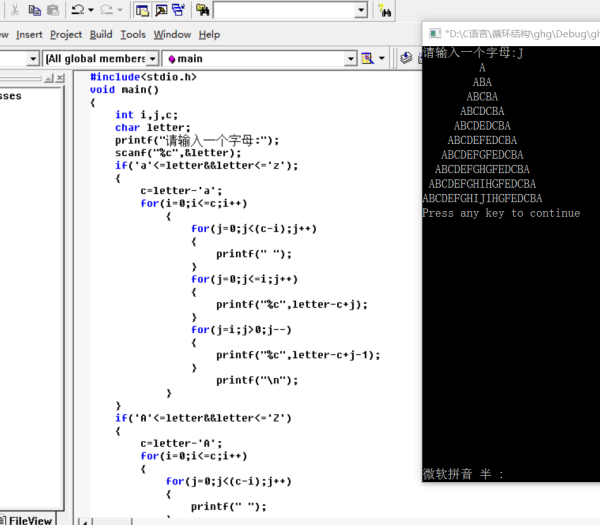Switch to the FileView tab
This screenshot has height=525, width=600.
coord(28,520)
